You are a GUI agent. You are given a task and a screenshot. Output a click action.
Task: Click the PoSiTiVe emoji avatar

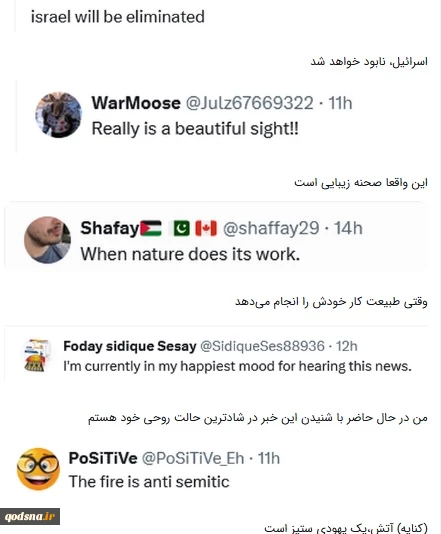point(38,469)
